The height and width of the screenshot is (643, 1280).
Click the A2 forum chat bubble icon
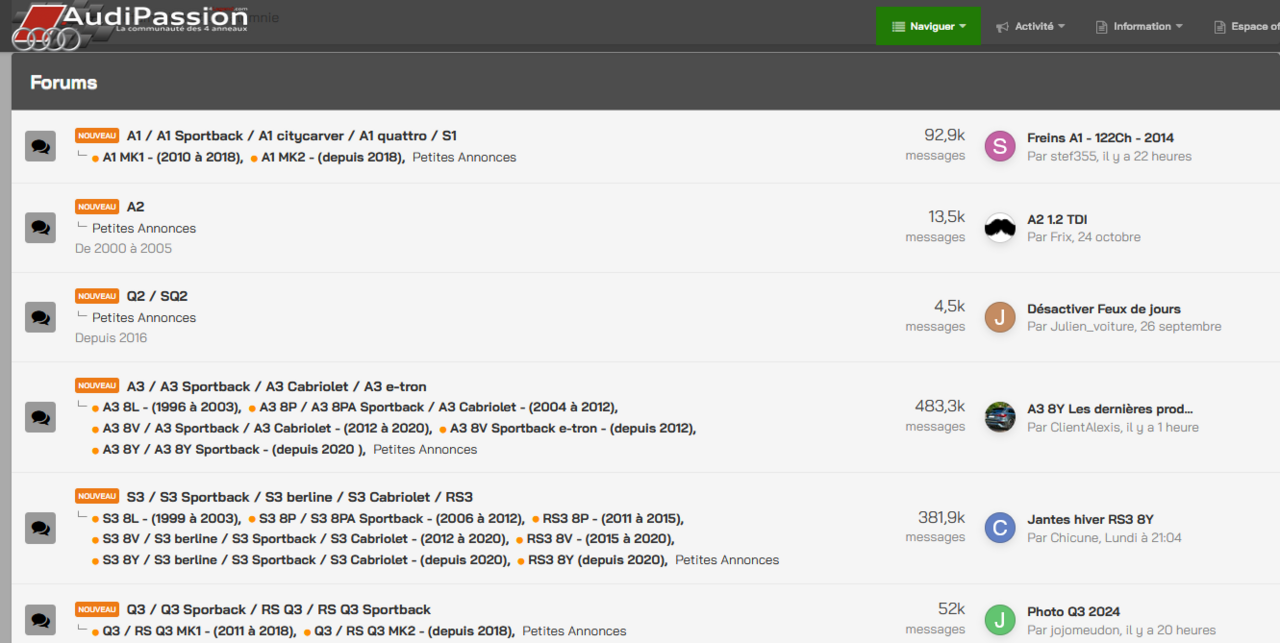coord(40,228)
